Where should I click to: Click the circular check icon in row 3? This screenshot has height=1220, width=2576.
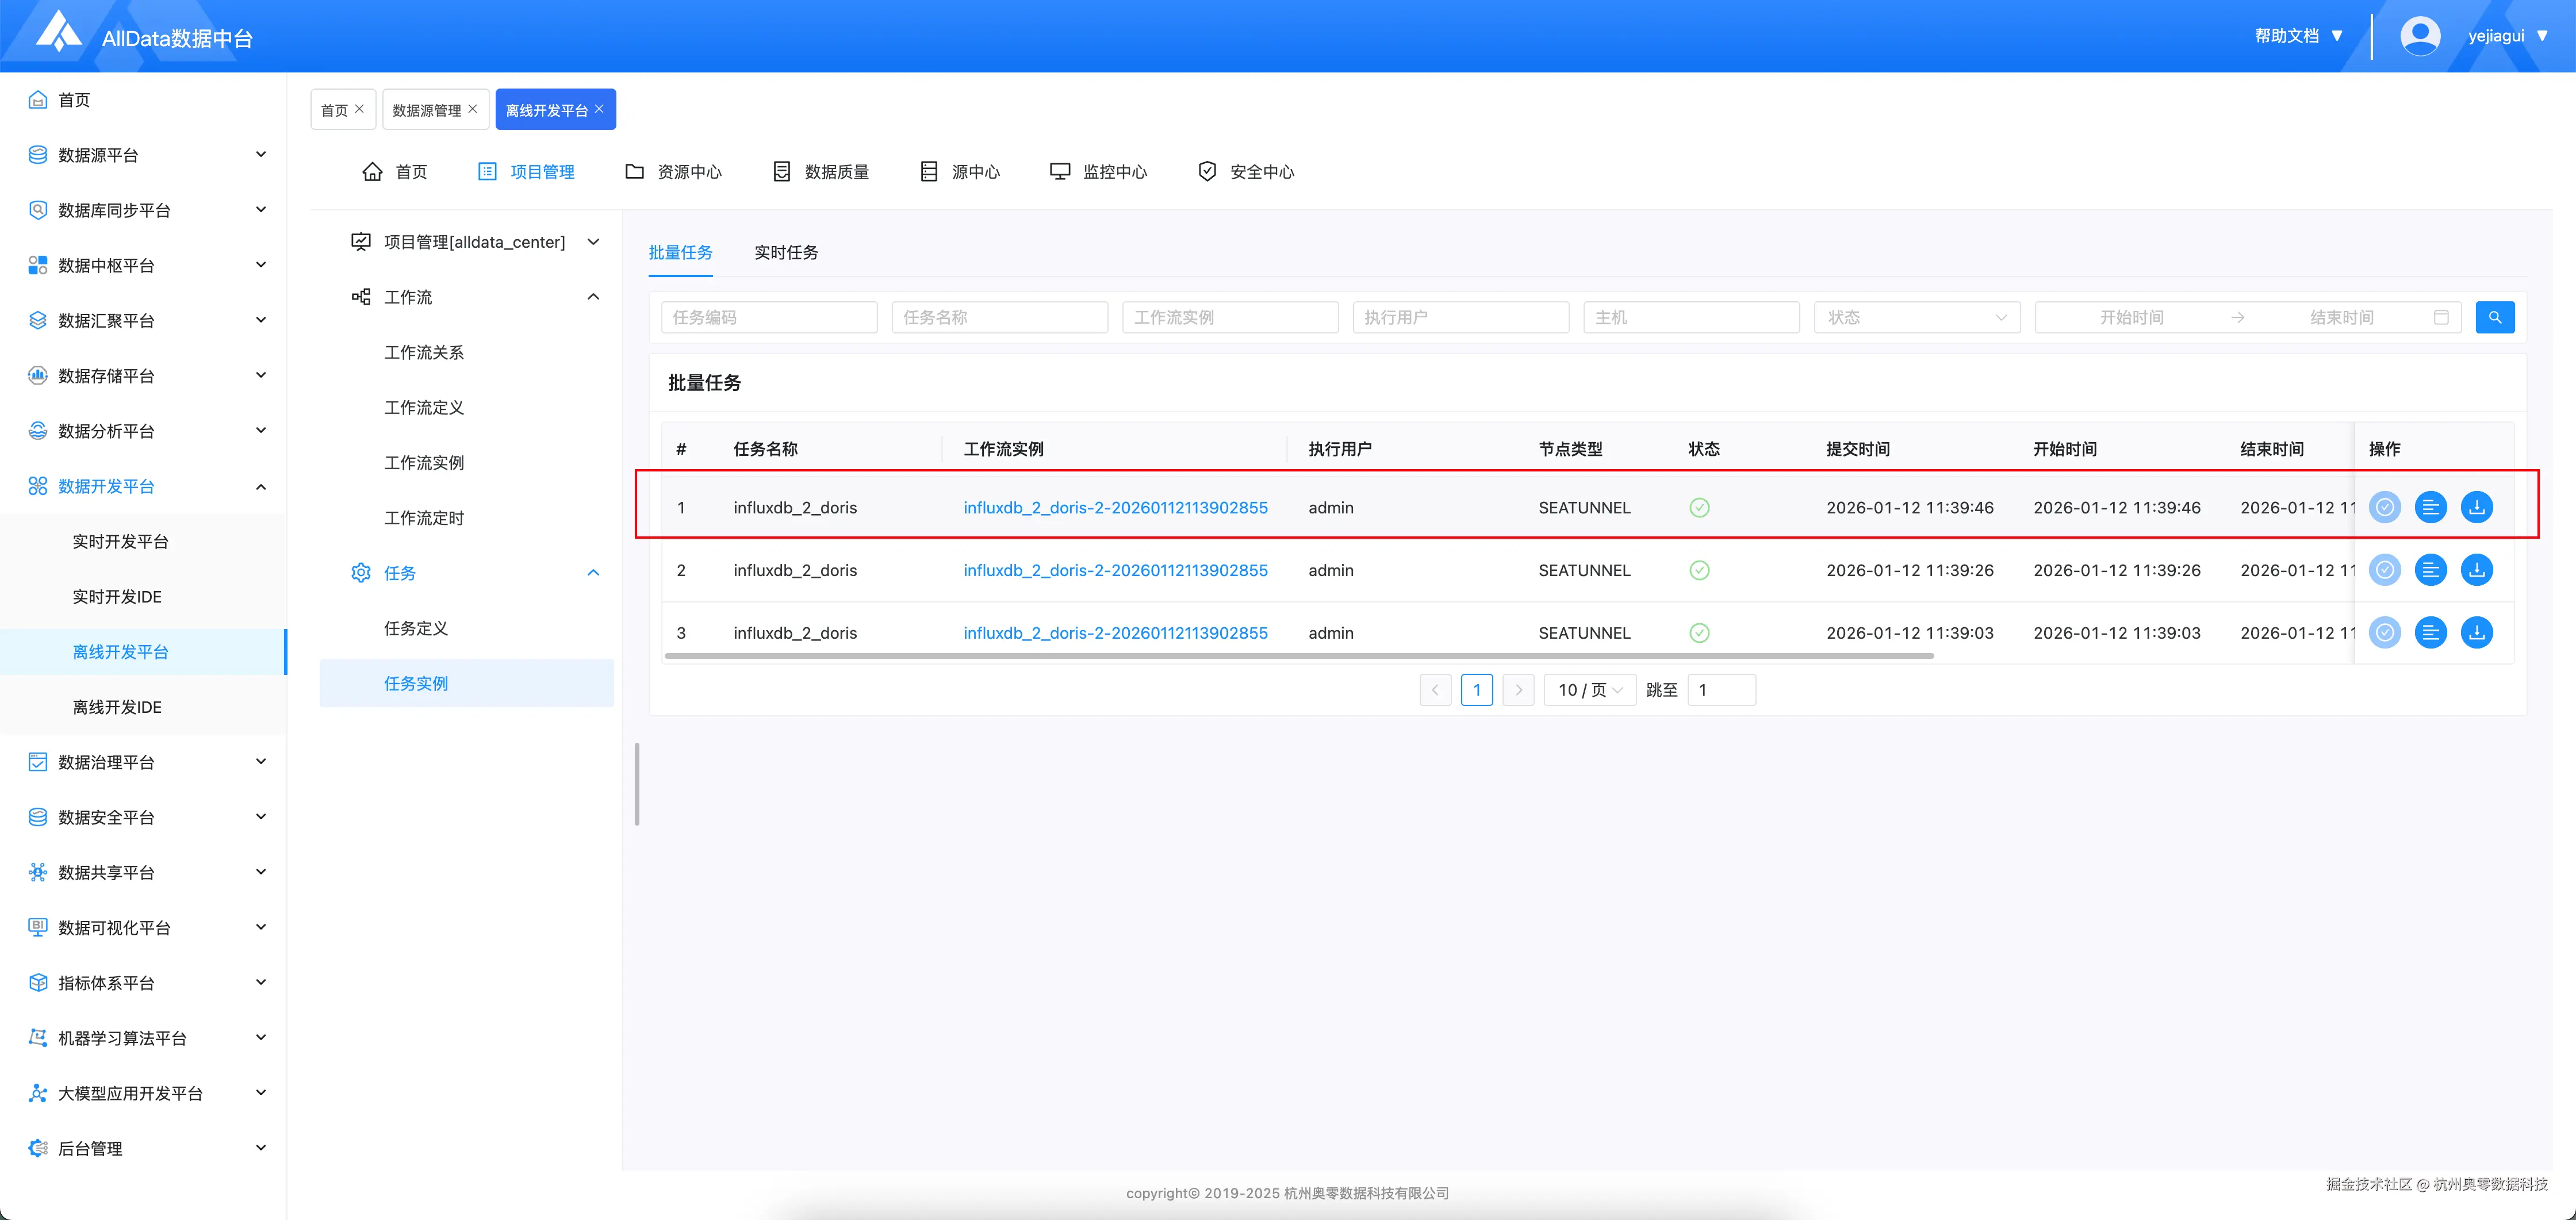click(2384, 633)
